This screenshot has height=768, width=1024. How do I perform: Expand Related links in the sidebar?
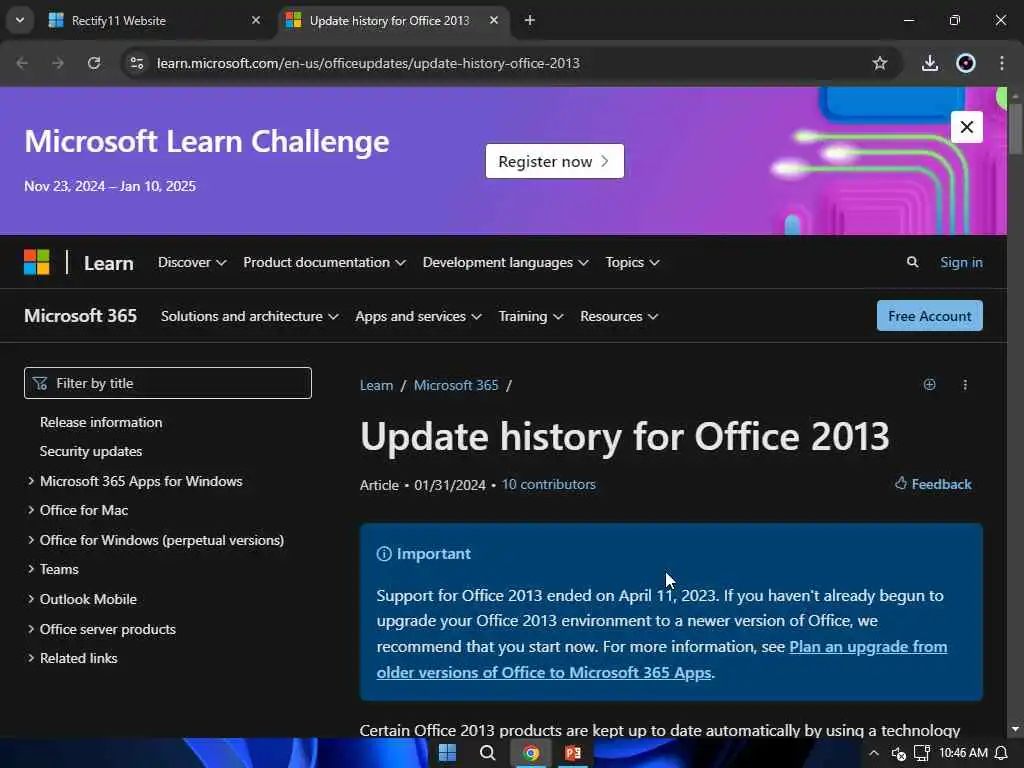(31, 658)
